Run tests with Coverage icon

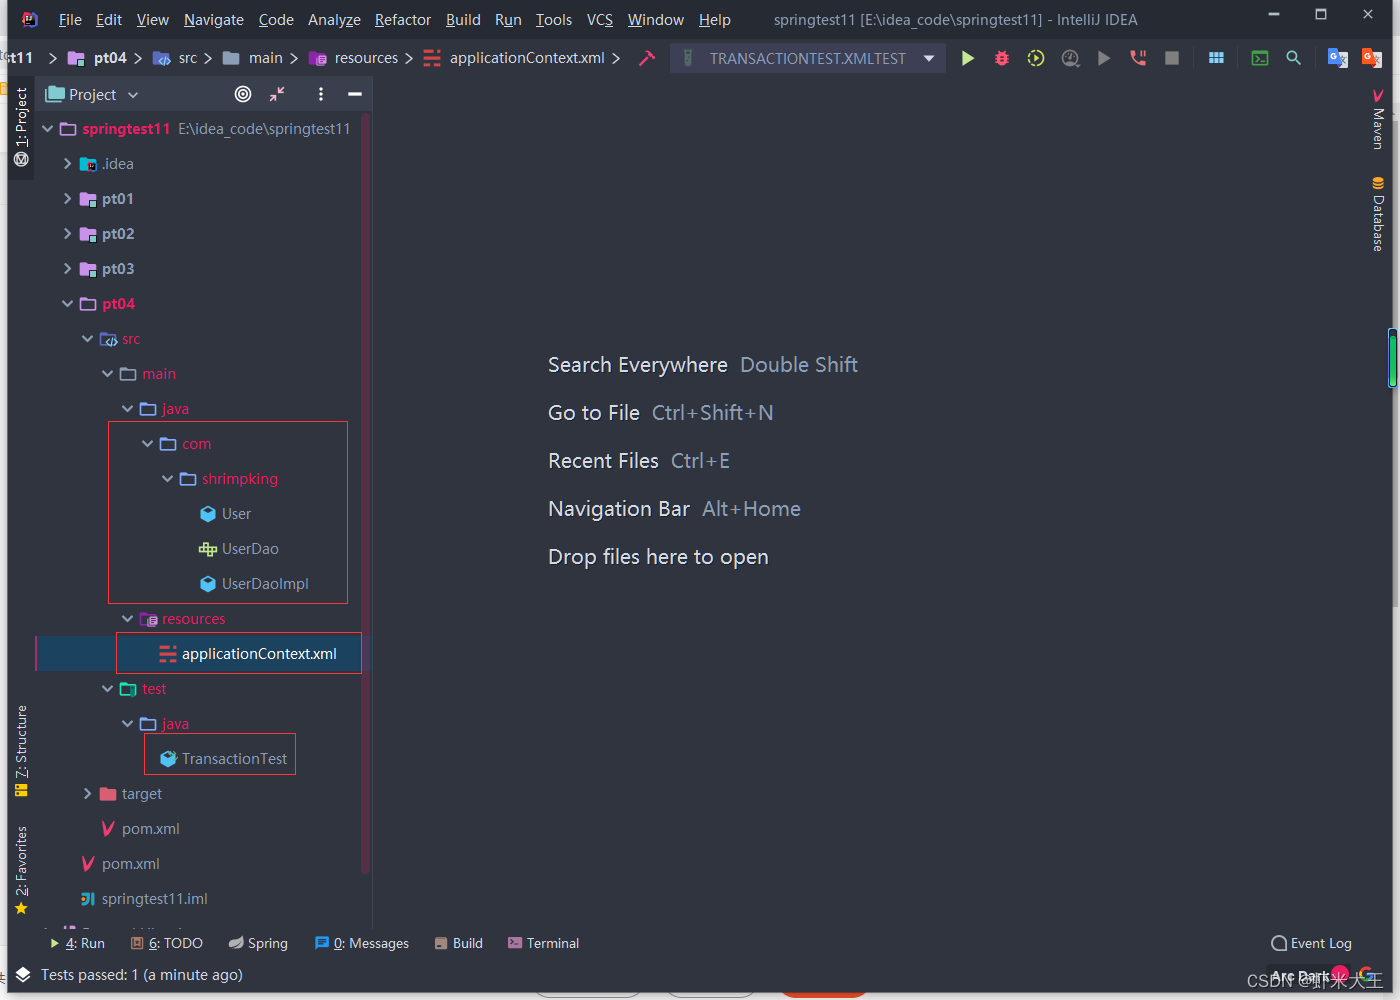[1035, 57]
